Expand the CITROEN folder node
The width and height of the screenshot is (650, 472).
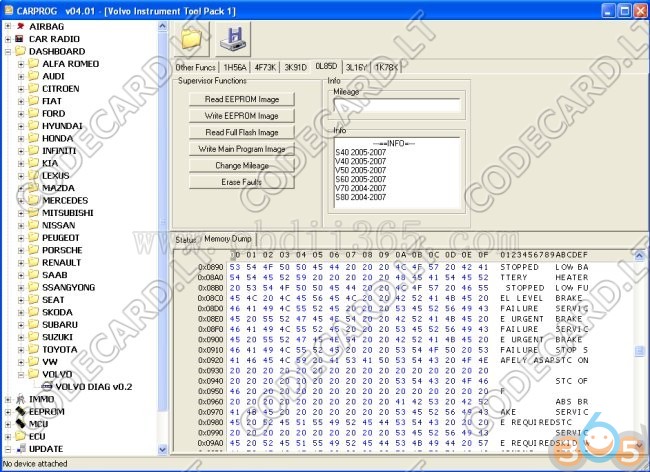21,89
